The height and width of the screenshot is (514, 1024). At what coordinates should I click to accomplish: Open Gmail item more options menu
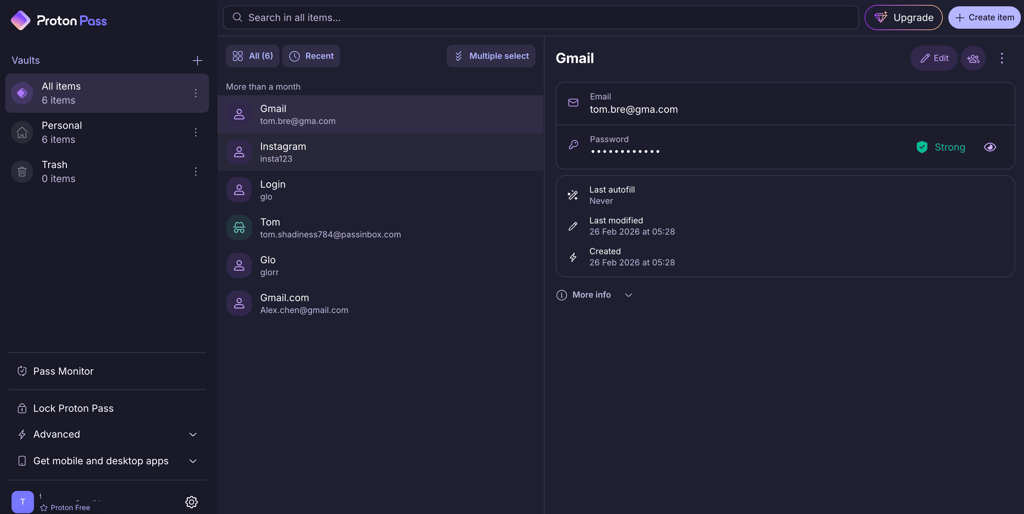[1002, 58]
